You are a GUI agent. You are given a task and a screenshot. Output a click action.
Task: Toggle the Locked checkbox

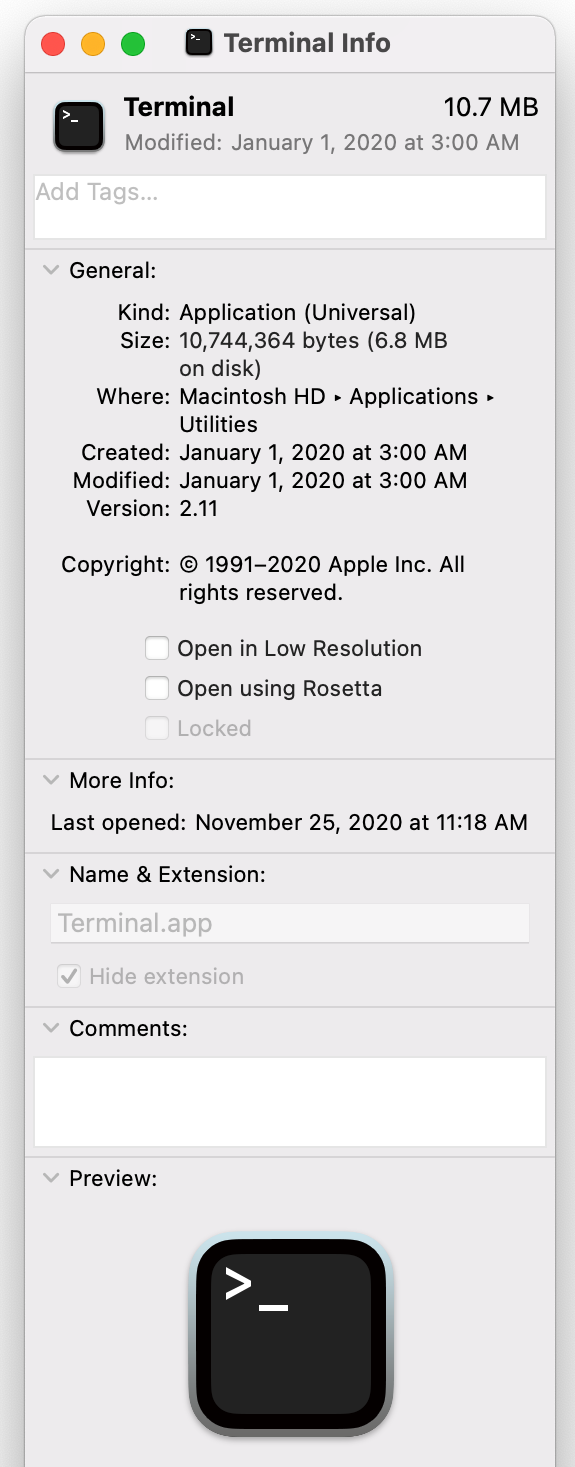[x=157, y=729]
